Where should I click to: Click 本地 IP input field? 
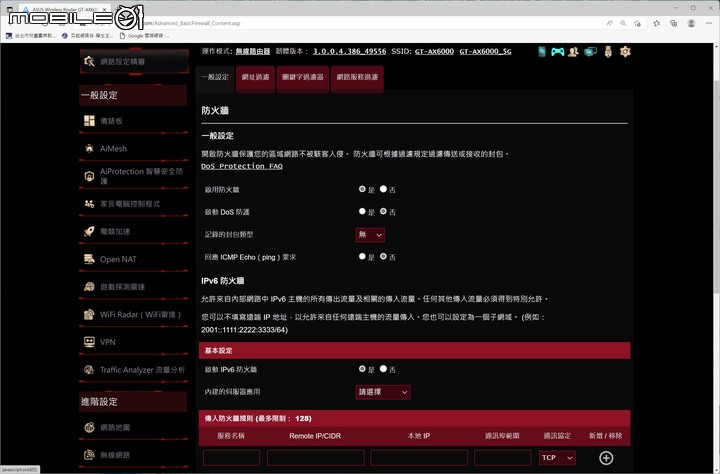[x=419, y=458]
